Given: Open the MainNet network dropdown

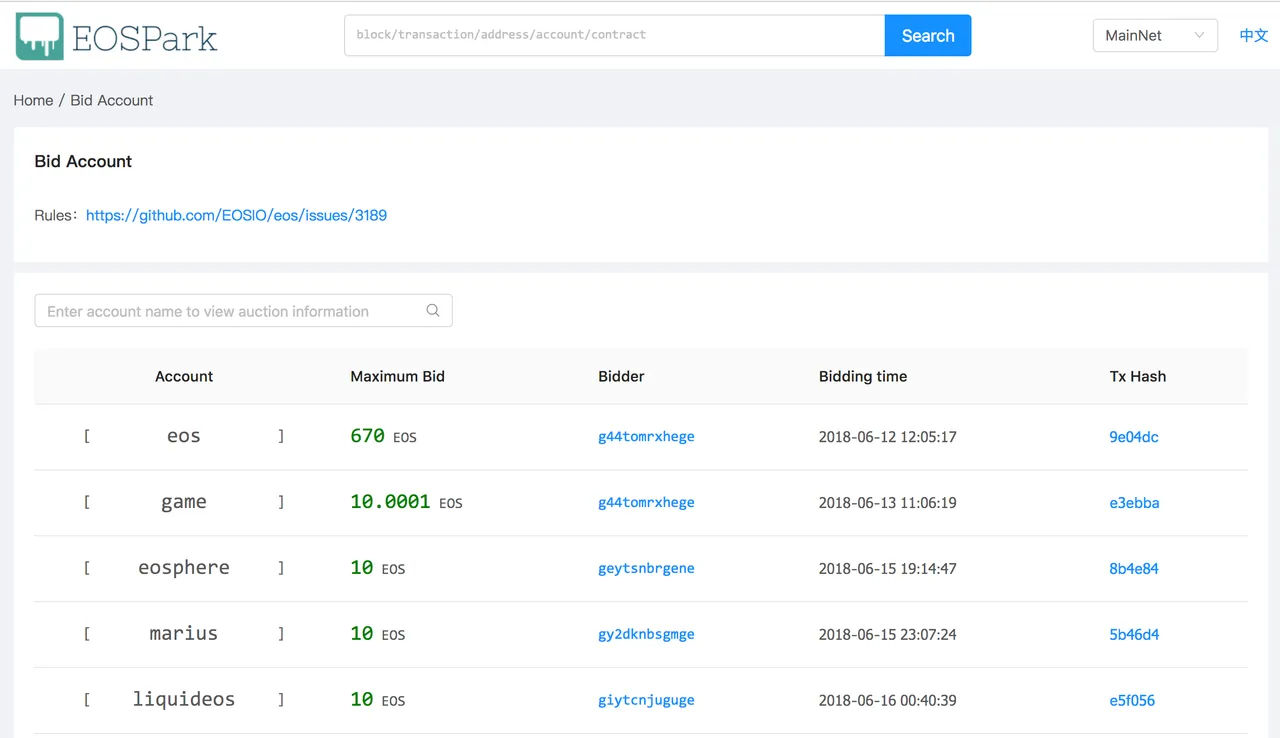Looking at the screenshot, I should point(1155,36).
